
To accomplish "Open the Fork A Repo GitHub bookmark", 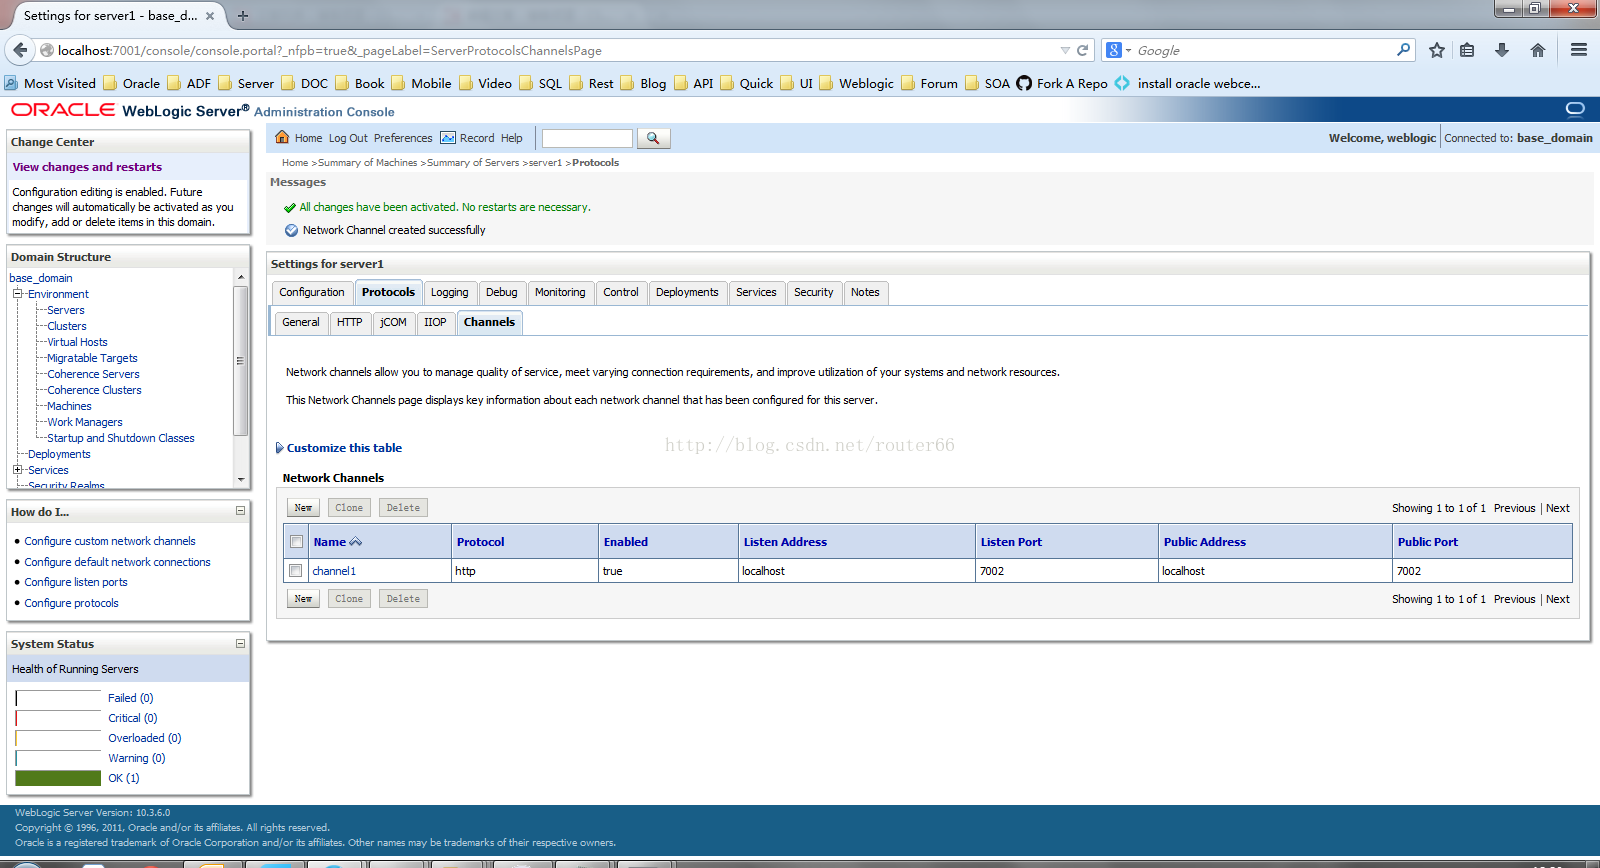I will (x=1062, y=83).
